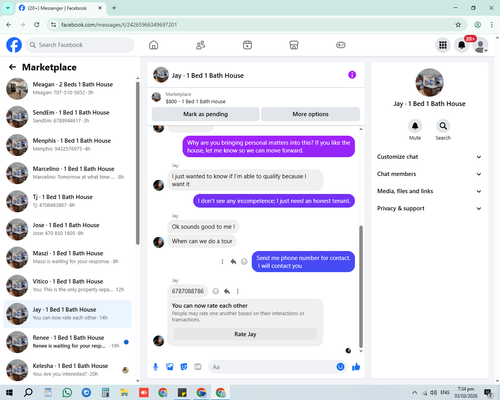This screenshot has height=400, width=500.
Task: Click the Aa message input field
Action: 272,367
